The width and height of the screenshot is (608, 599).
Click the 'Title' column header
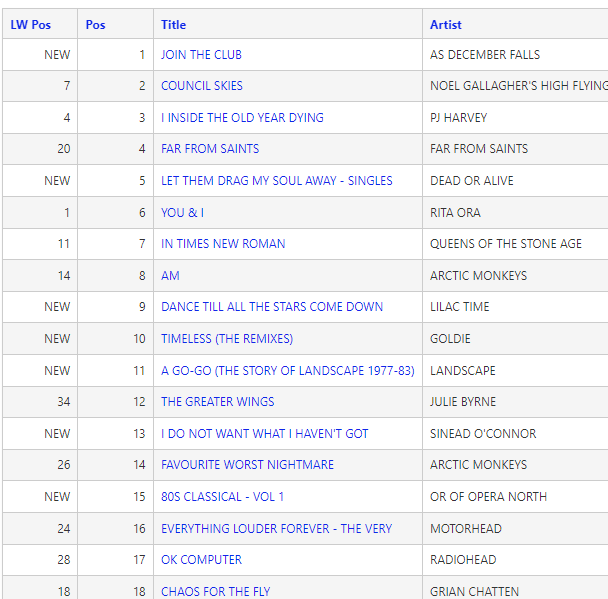pyautogui.click(x=173, y=24)
